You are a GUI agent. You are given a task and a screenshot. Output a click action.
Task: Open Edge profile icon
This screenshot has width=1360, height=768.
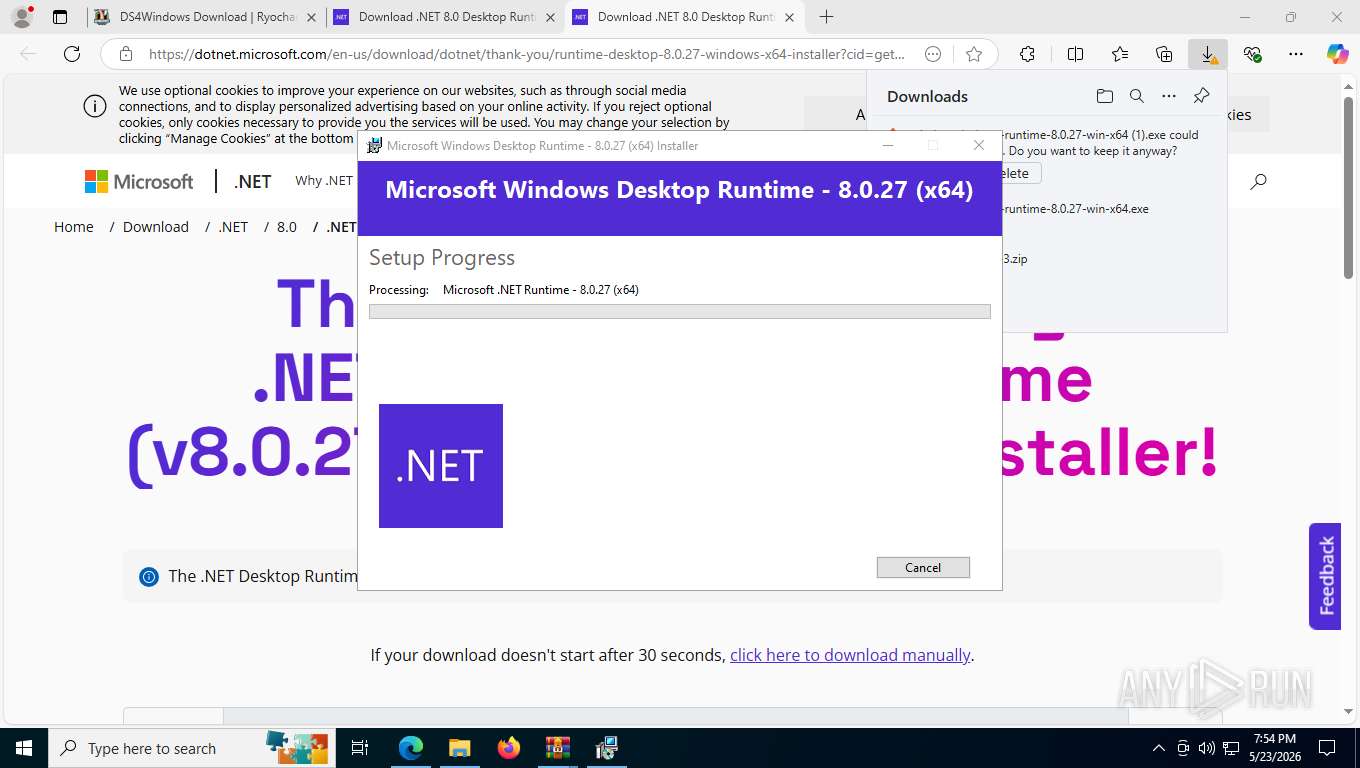tap(21, 17)
